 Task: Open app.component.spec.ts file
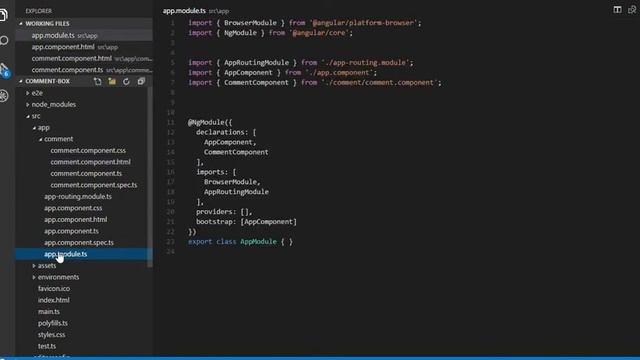coord(79,242)
